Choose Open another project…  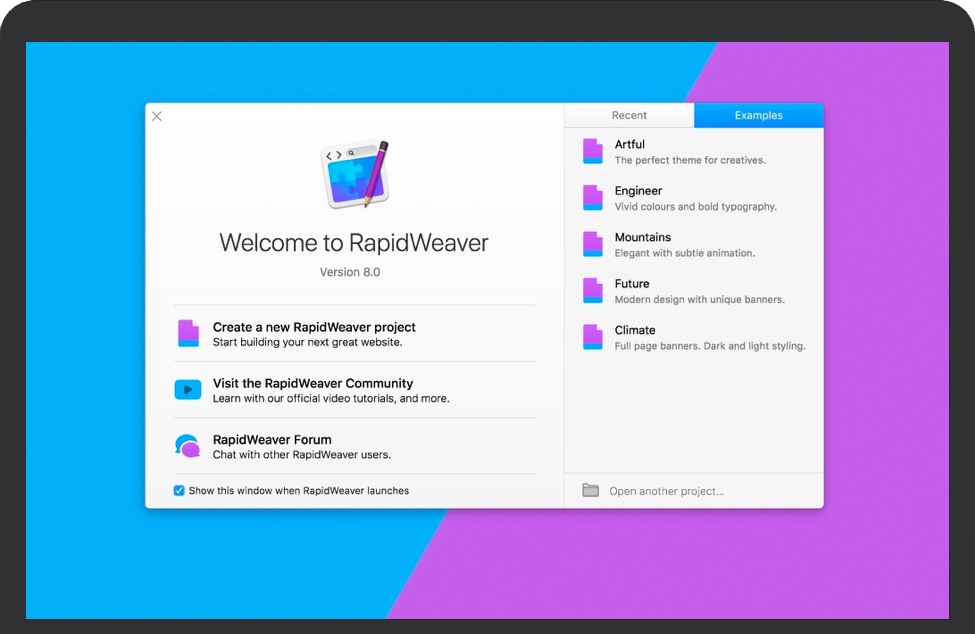tap(666, 492)
